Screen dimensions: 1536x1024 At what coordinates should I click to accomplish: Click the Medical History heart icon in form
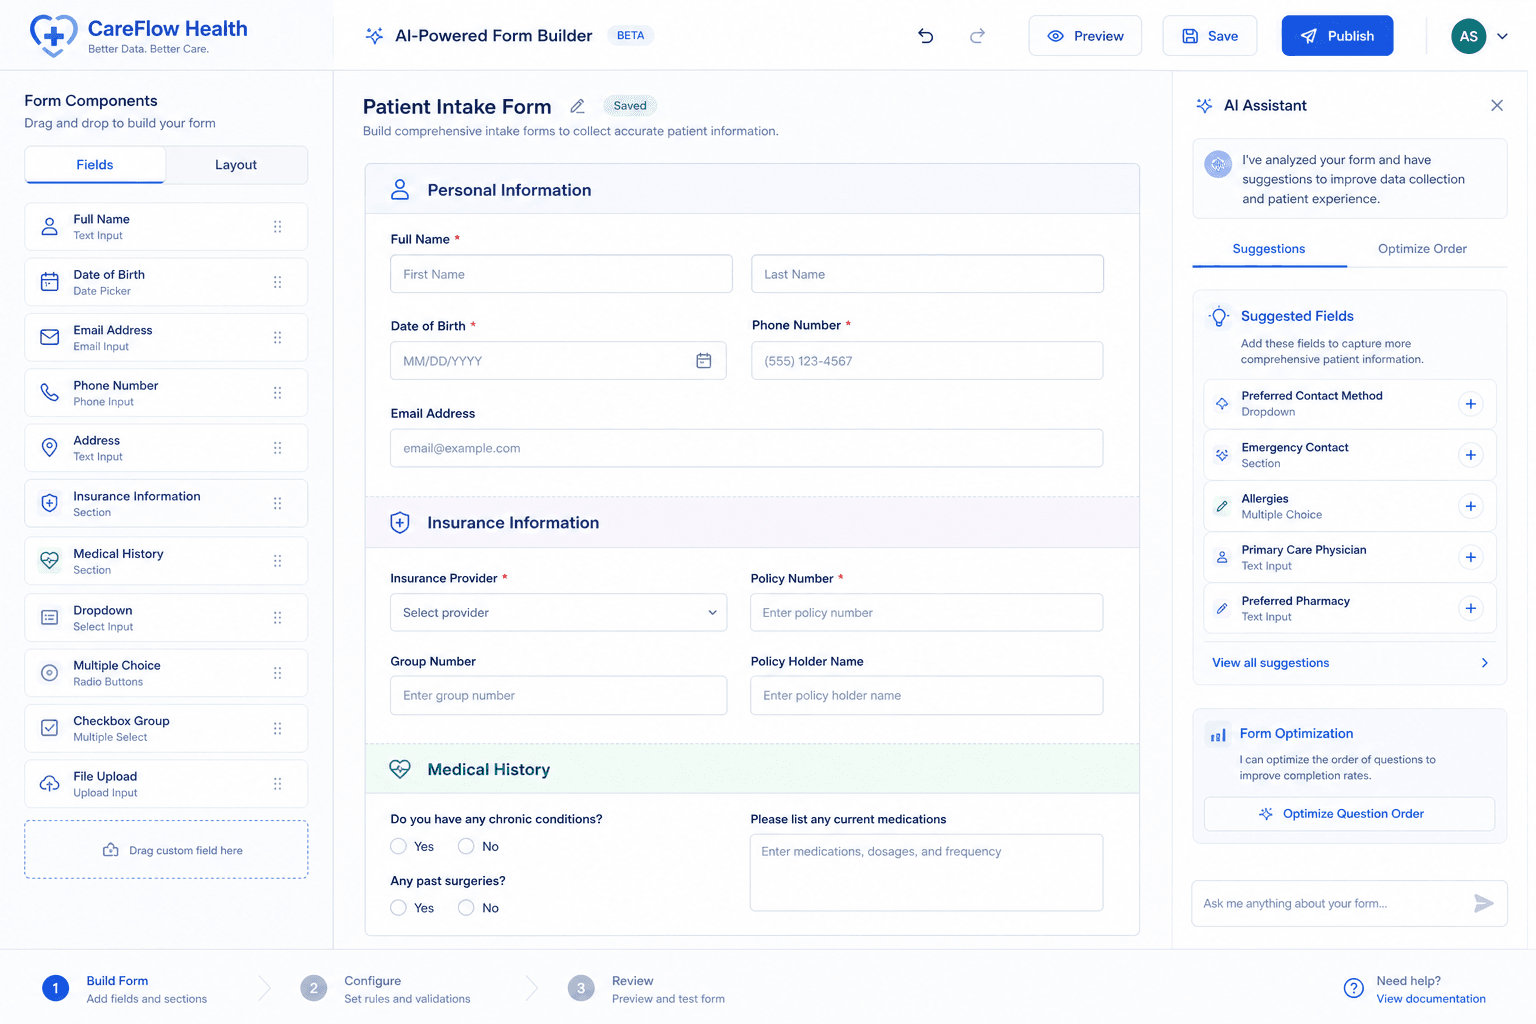tap(400, 769)
